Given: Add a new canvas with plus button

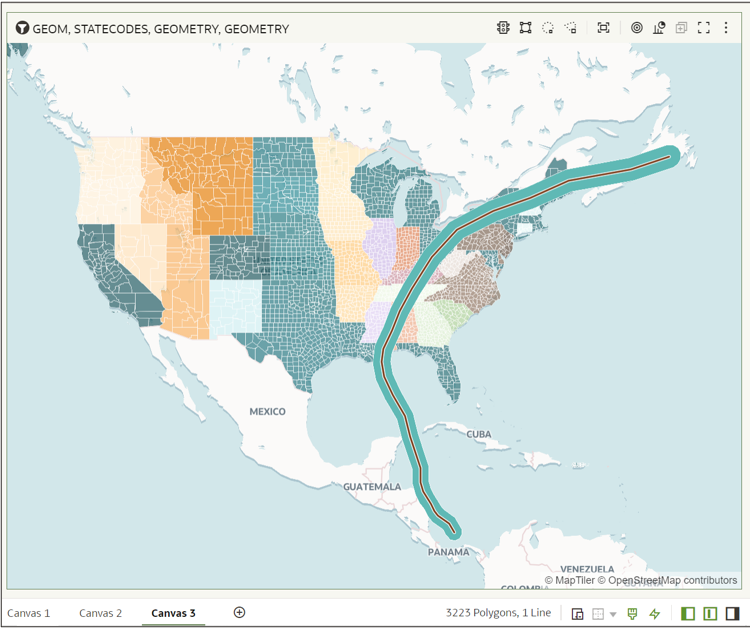Looking at the screenshot, I should pyautogui.click(x=240, y=612).
